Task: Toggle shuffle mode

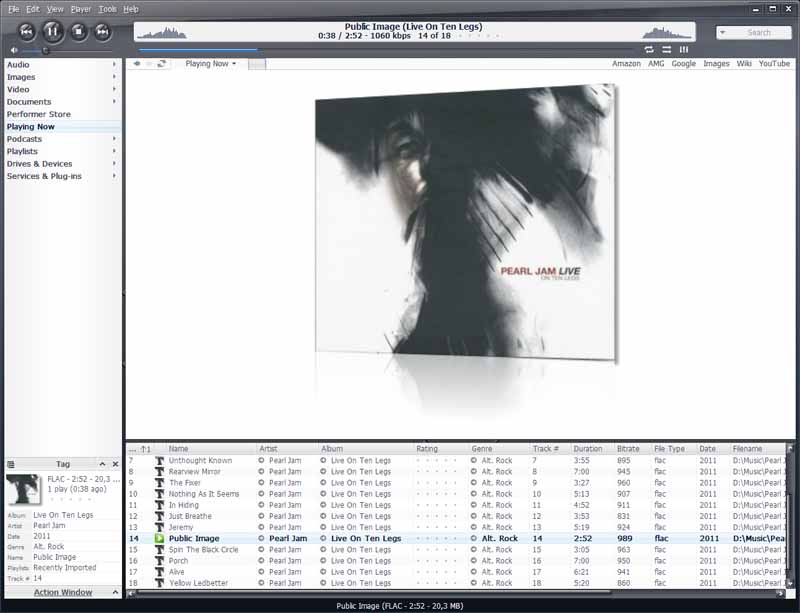Action: click(x=666, y=50)
